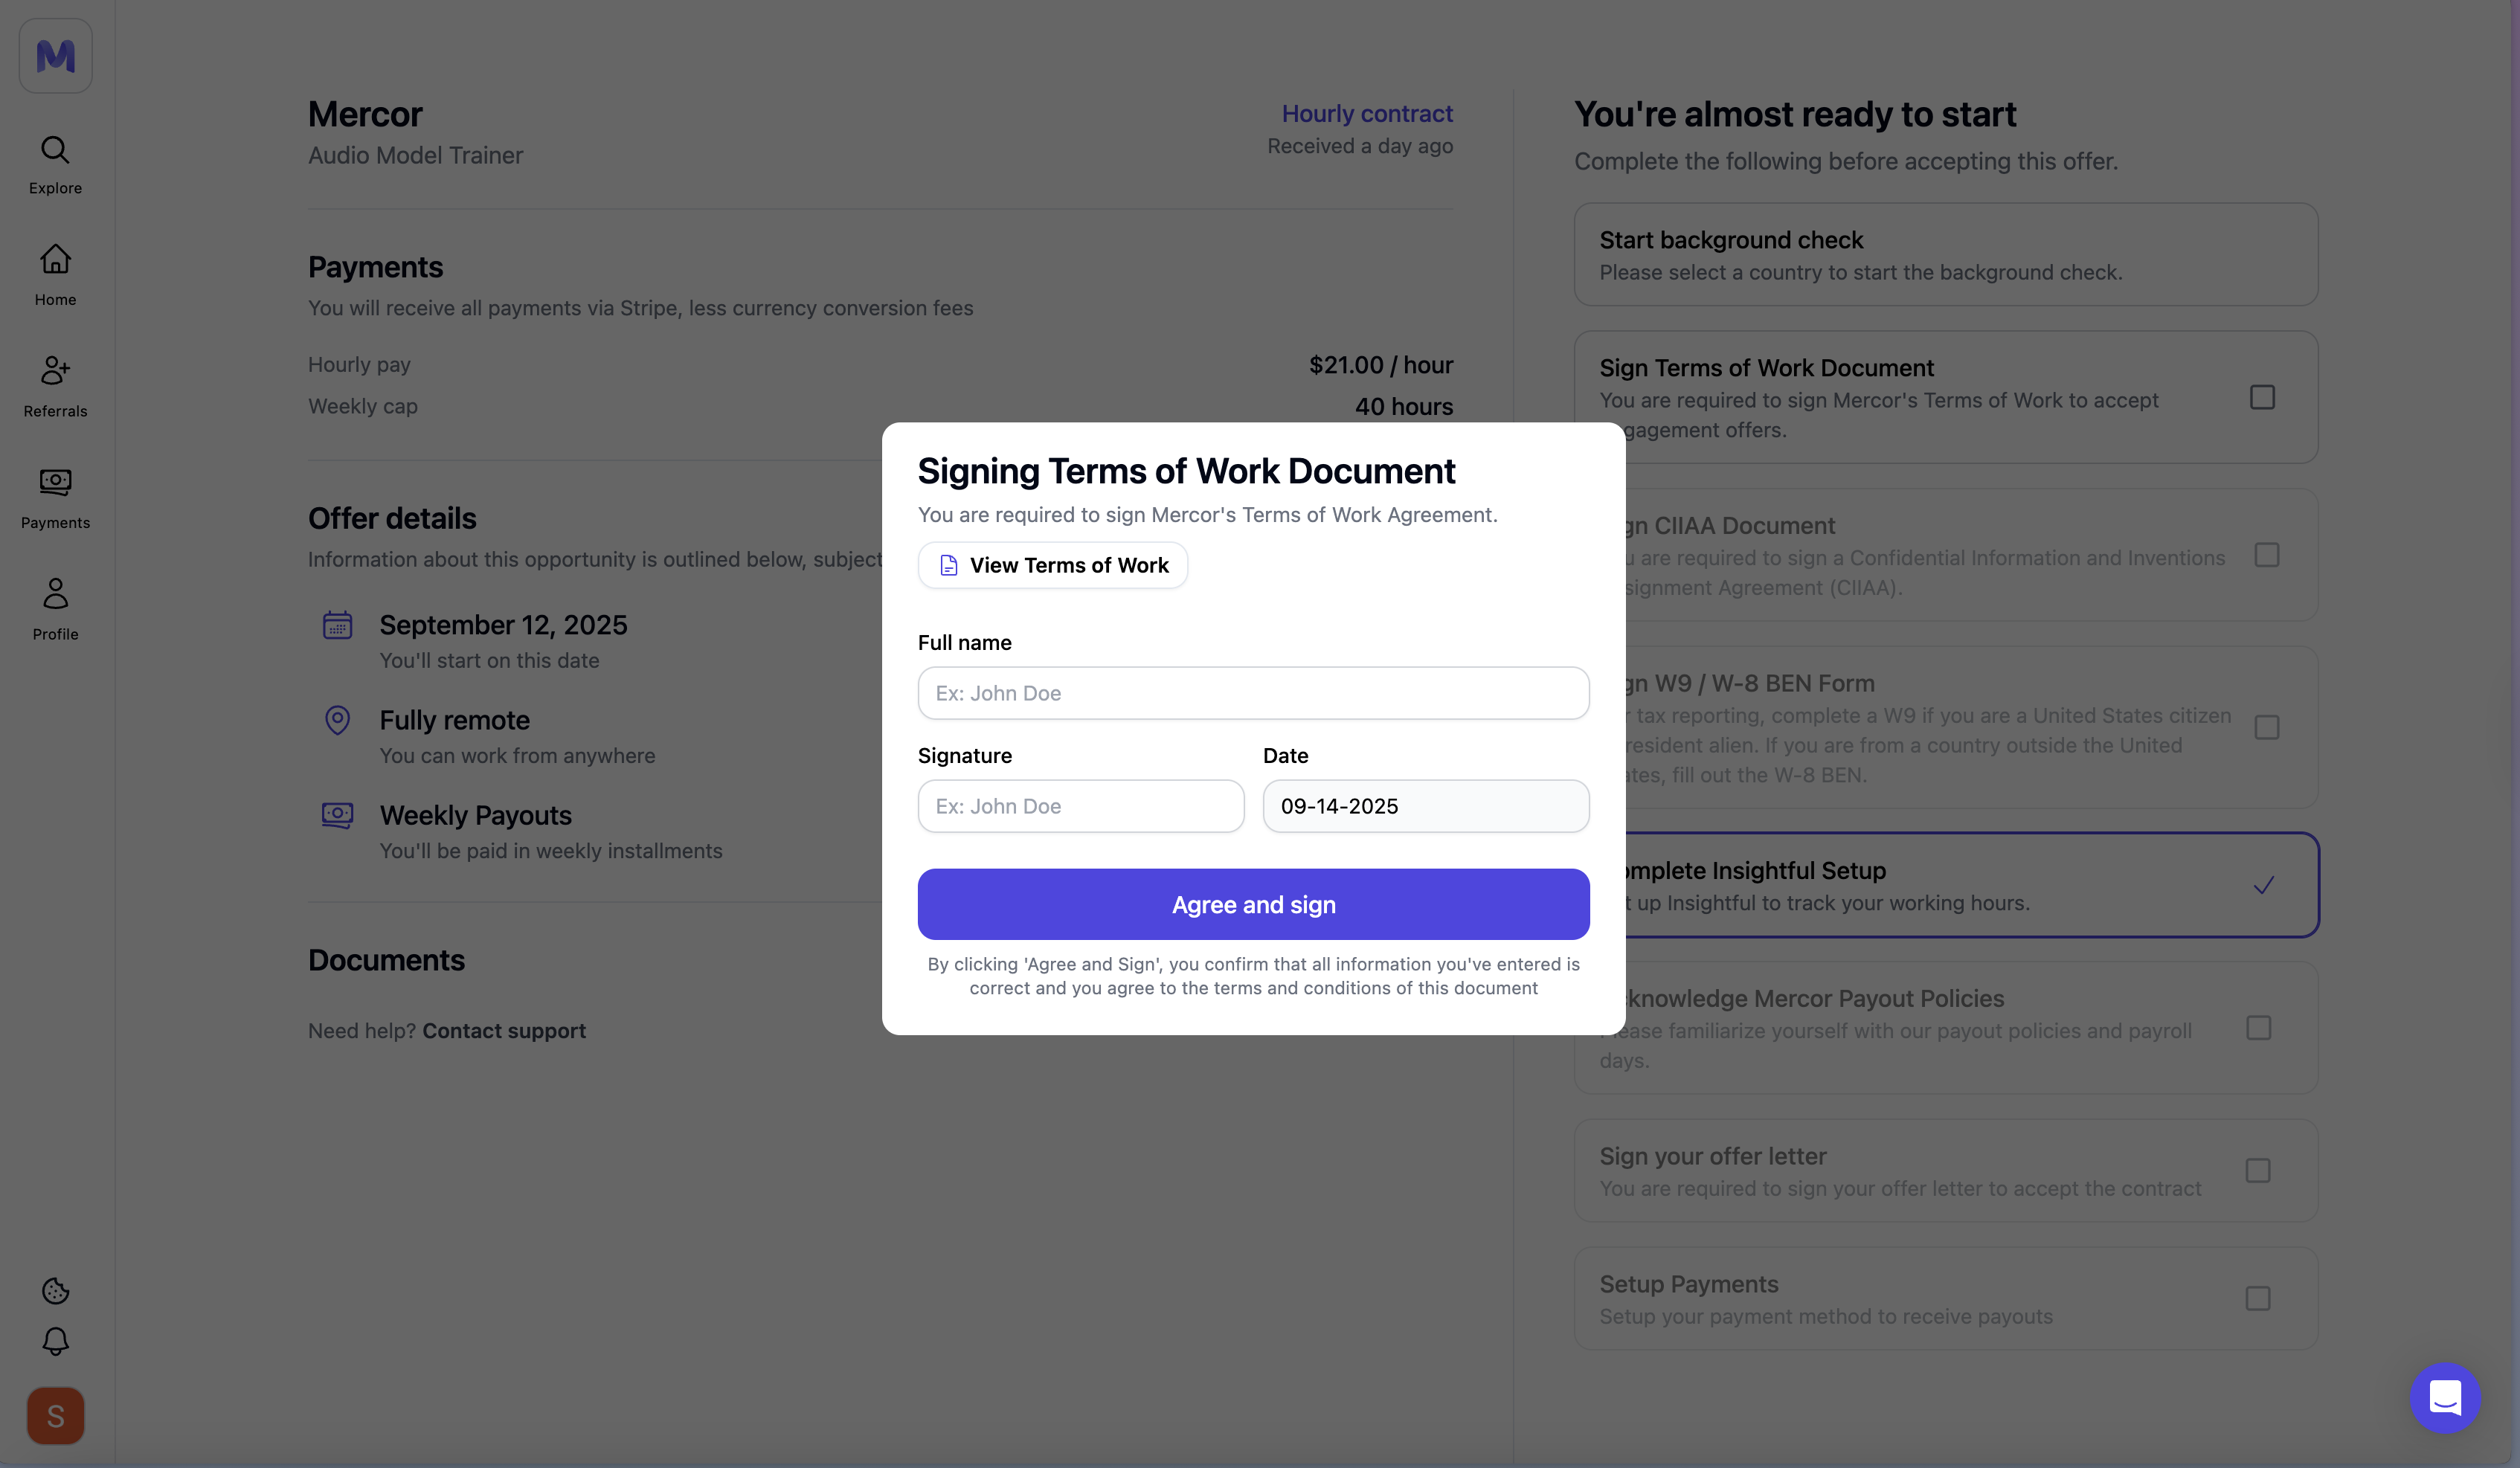Click the Agree and sign button
This screenshot has height=1468, width=2520.
tap(1253, 904)
